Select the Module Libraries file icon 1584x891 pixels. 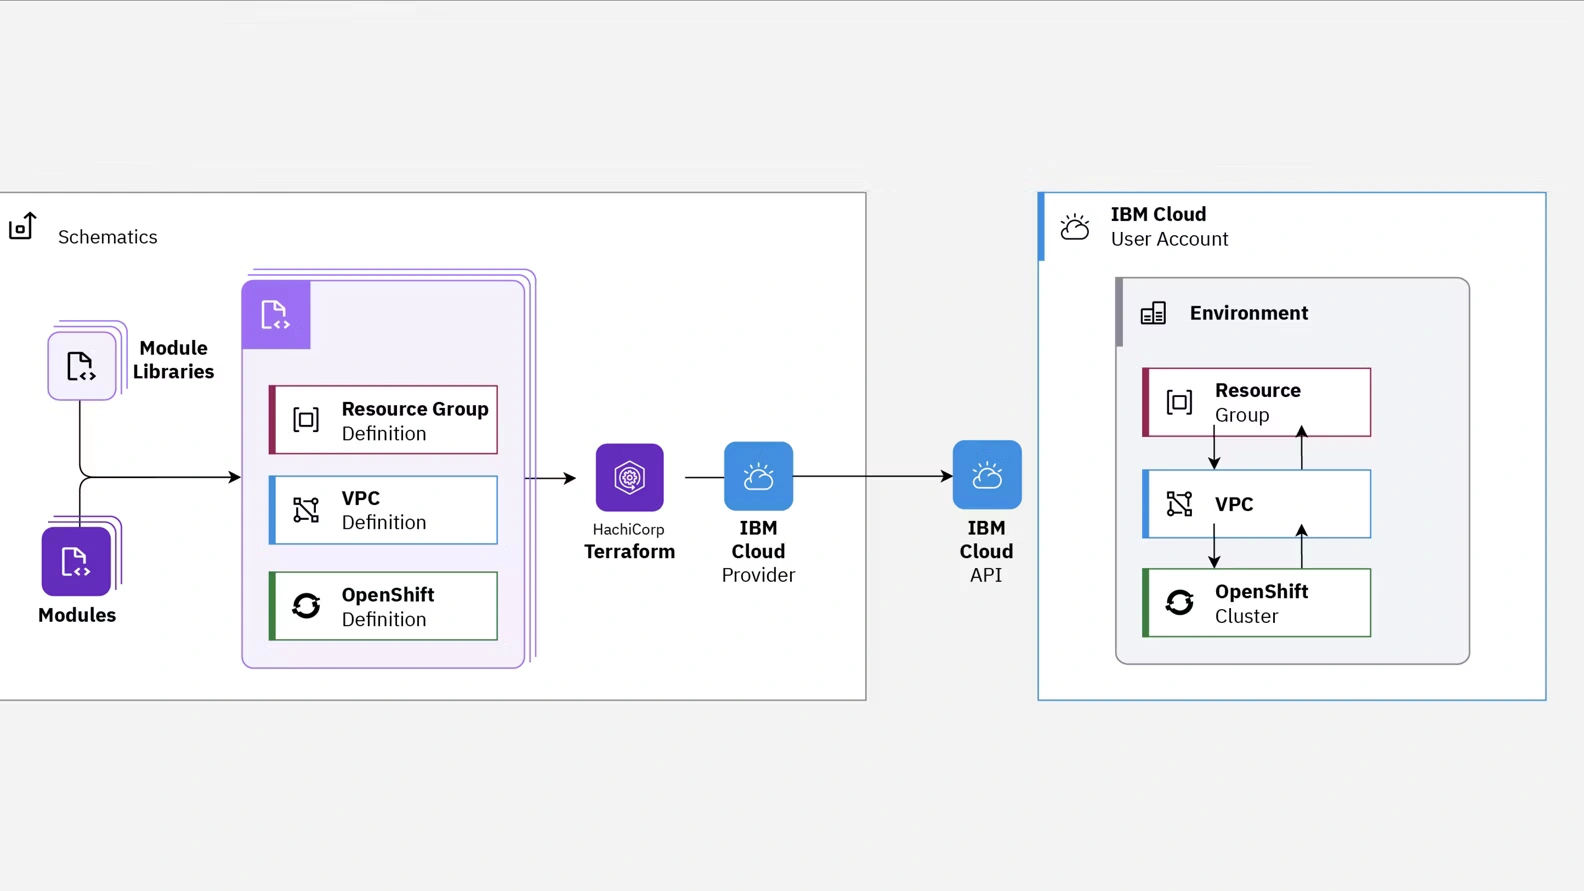click(81, 366)
